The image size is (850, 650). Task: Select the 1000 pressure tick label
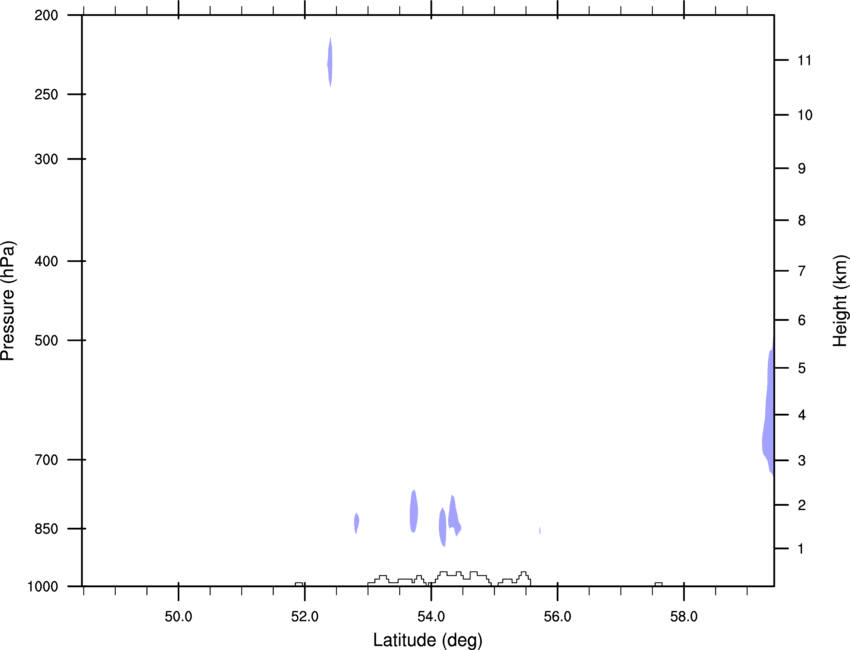point(43,587)
